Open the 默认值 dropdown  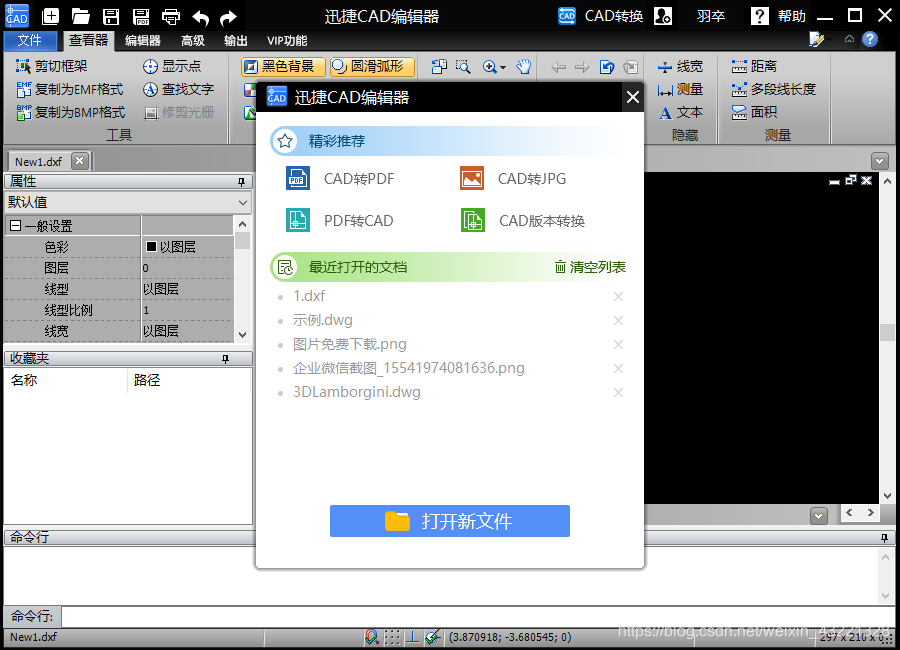point(243,202)
